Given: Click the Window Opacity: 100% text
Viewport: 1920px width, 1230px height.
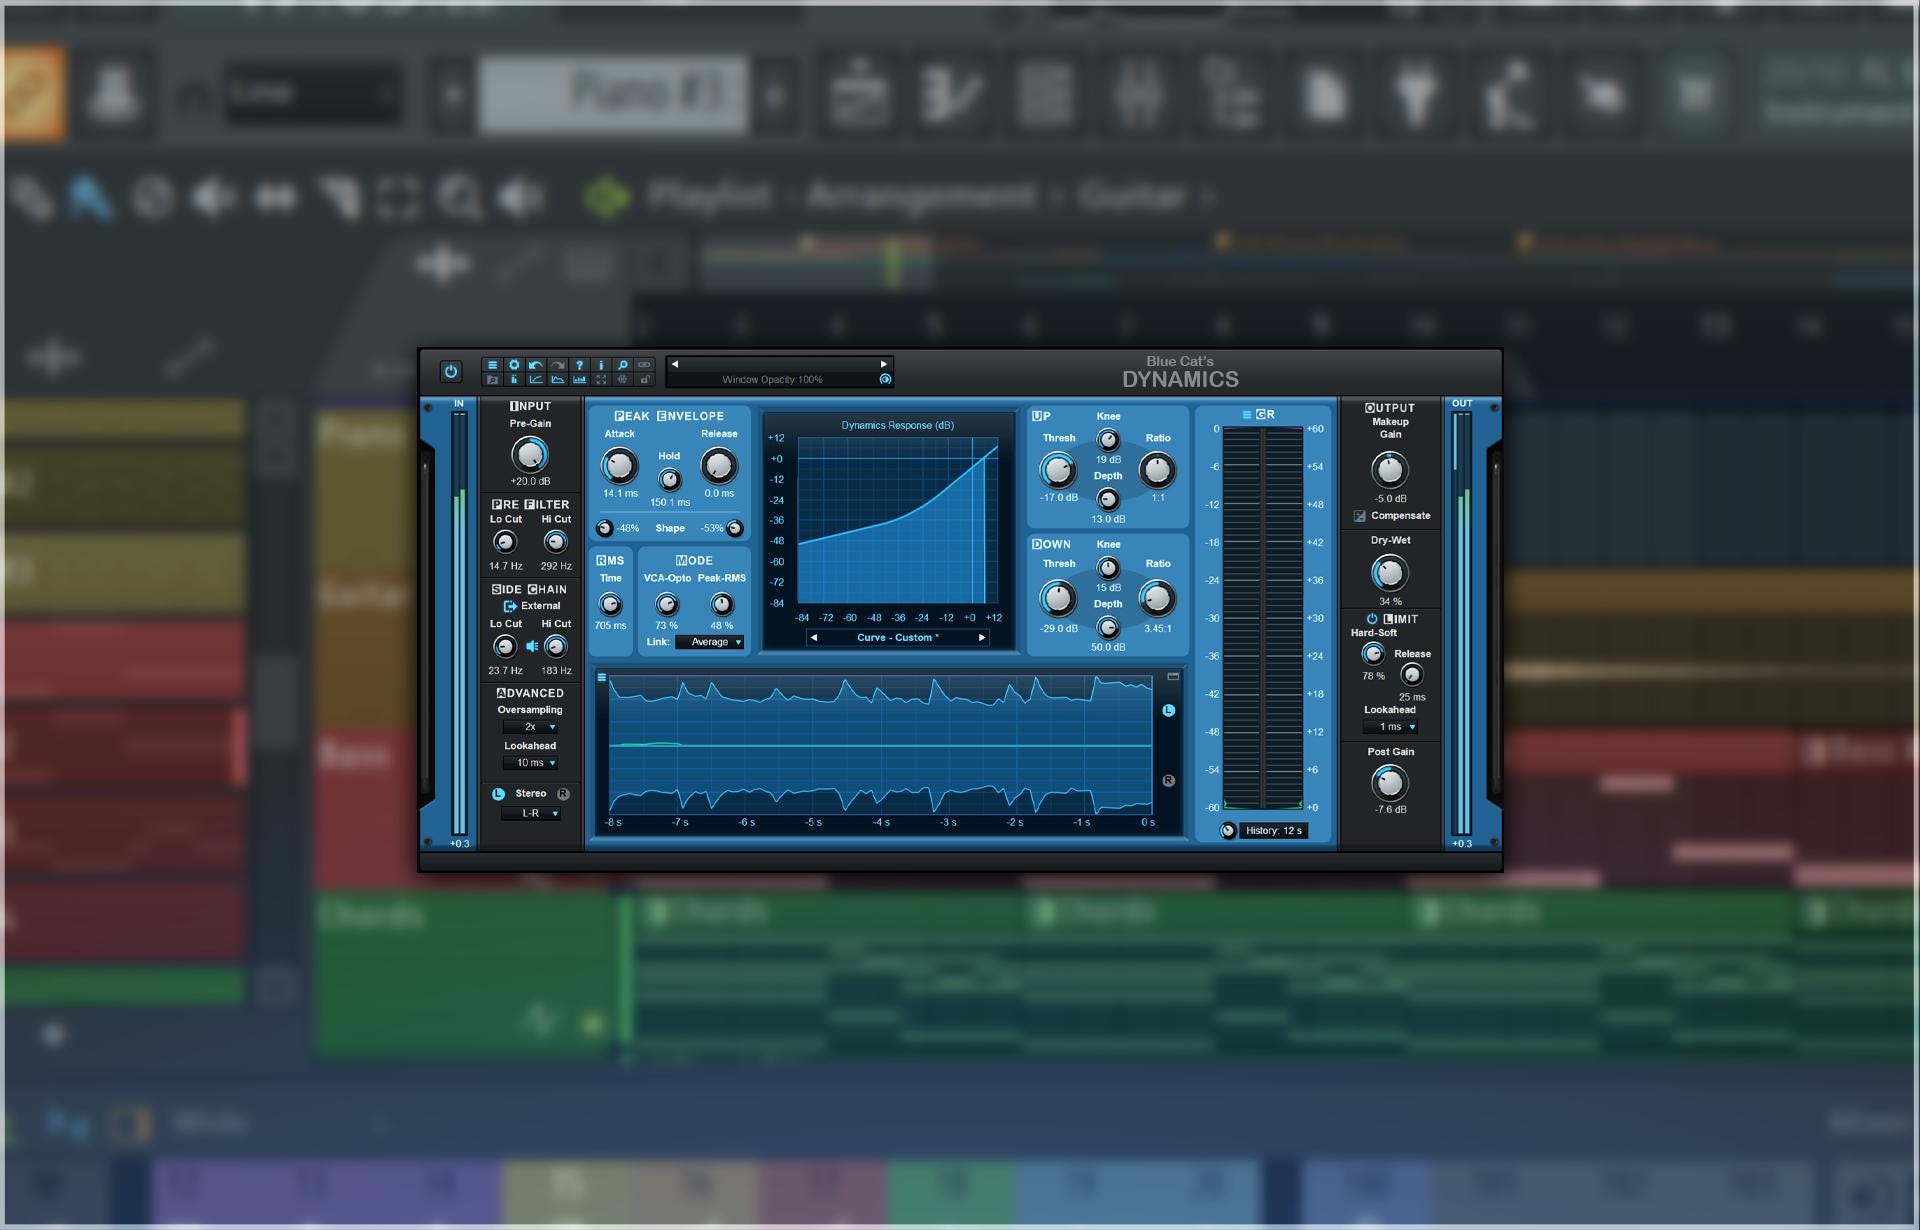Looking at the screenshot, I should click(x=772, y=380).
